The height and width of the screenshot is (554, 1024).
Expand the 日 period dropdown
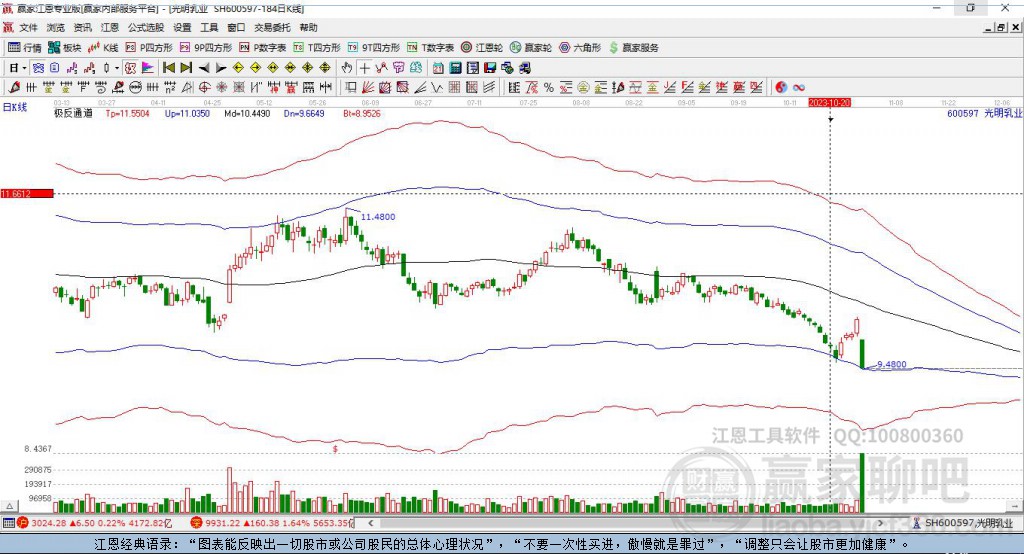click(x=24, y=68)
